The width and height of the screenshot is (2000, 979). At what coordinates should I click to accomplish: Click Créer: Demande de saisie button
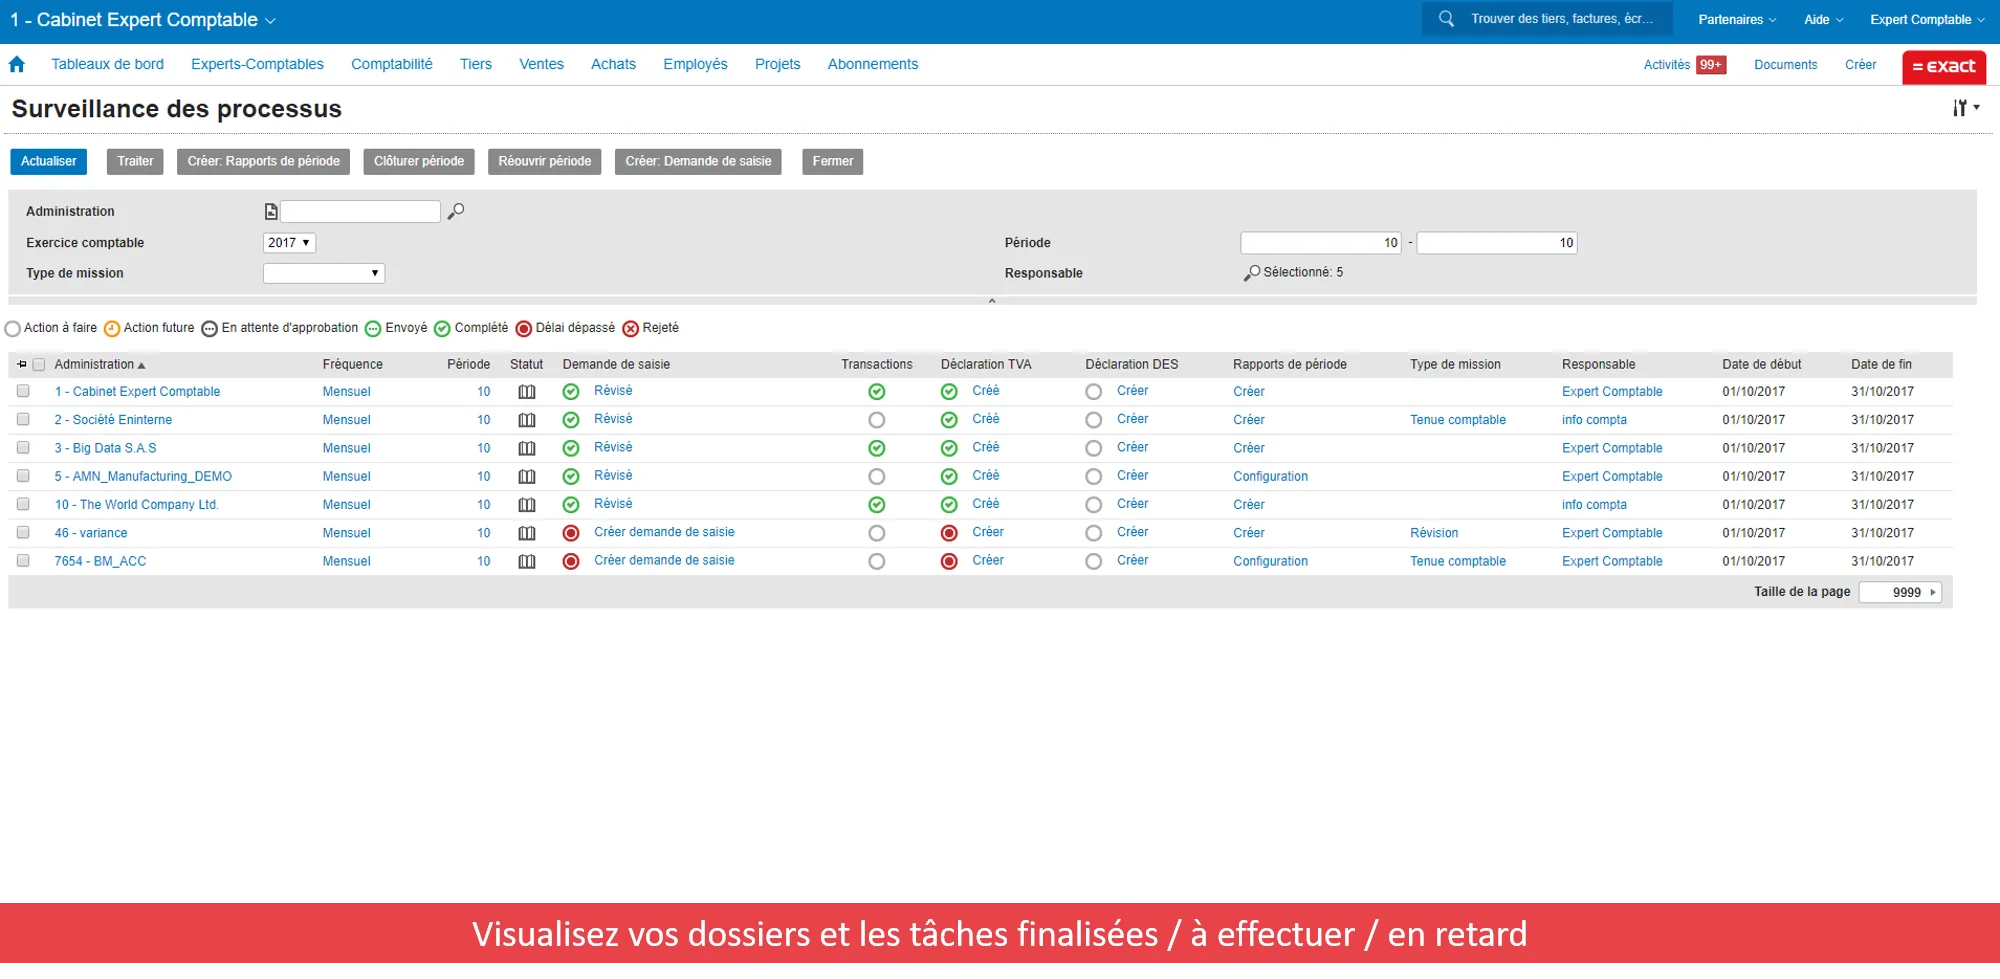(x=698, y=162)
